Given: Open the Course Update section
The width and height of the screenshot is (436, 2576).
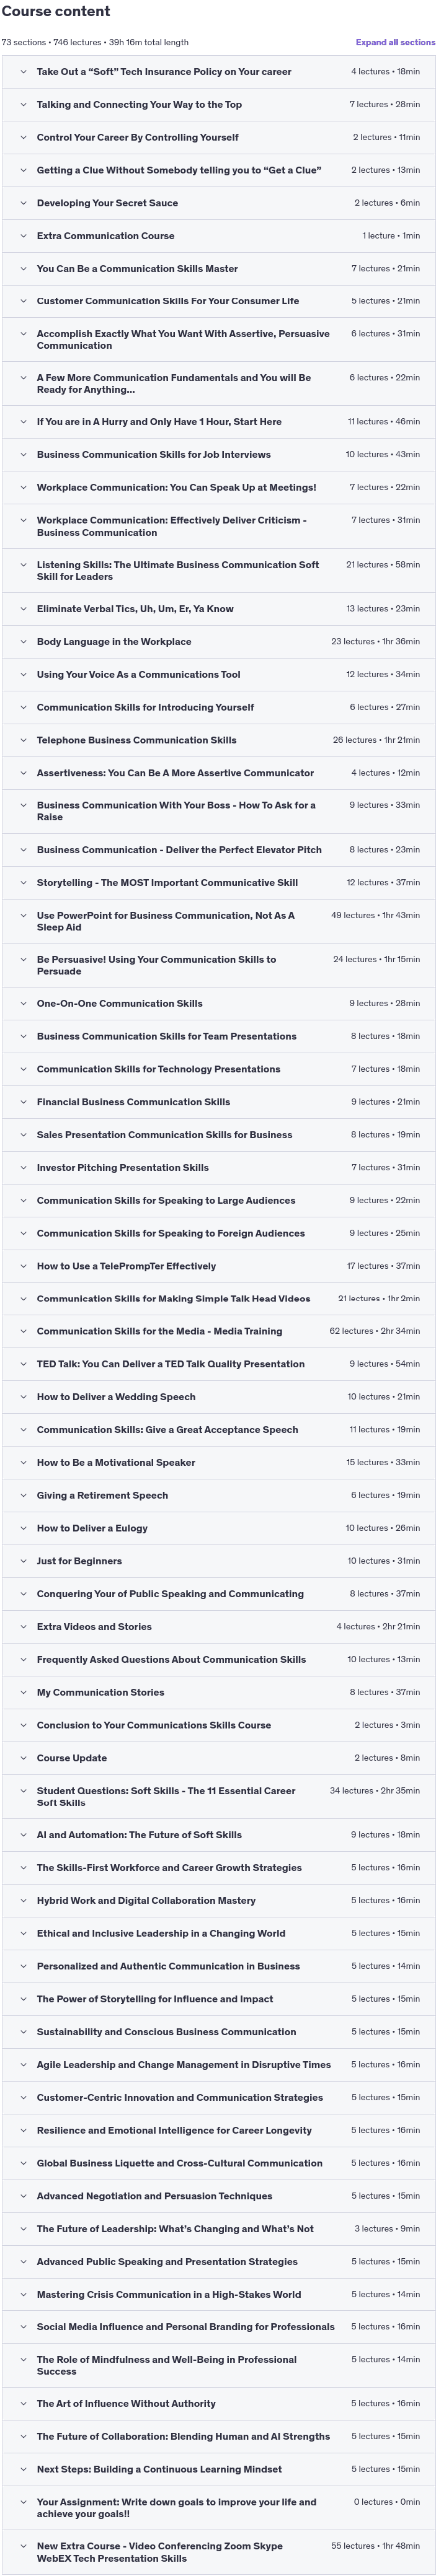Looking at the screenshot, I should pos(218,1758).
